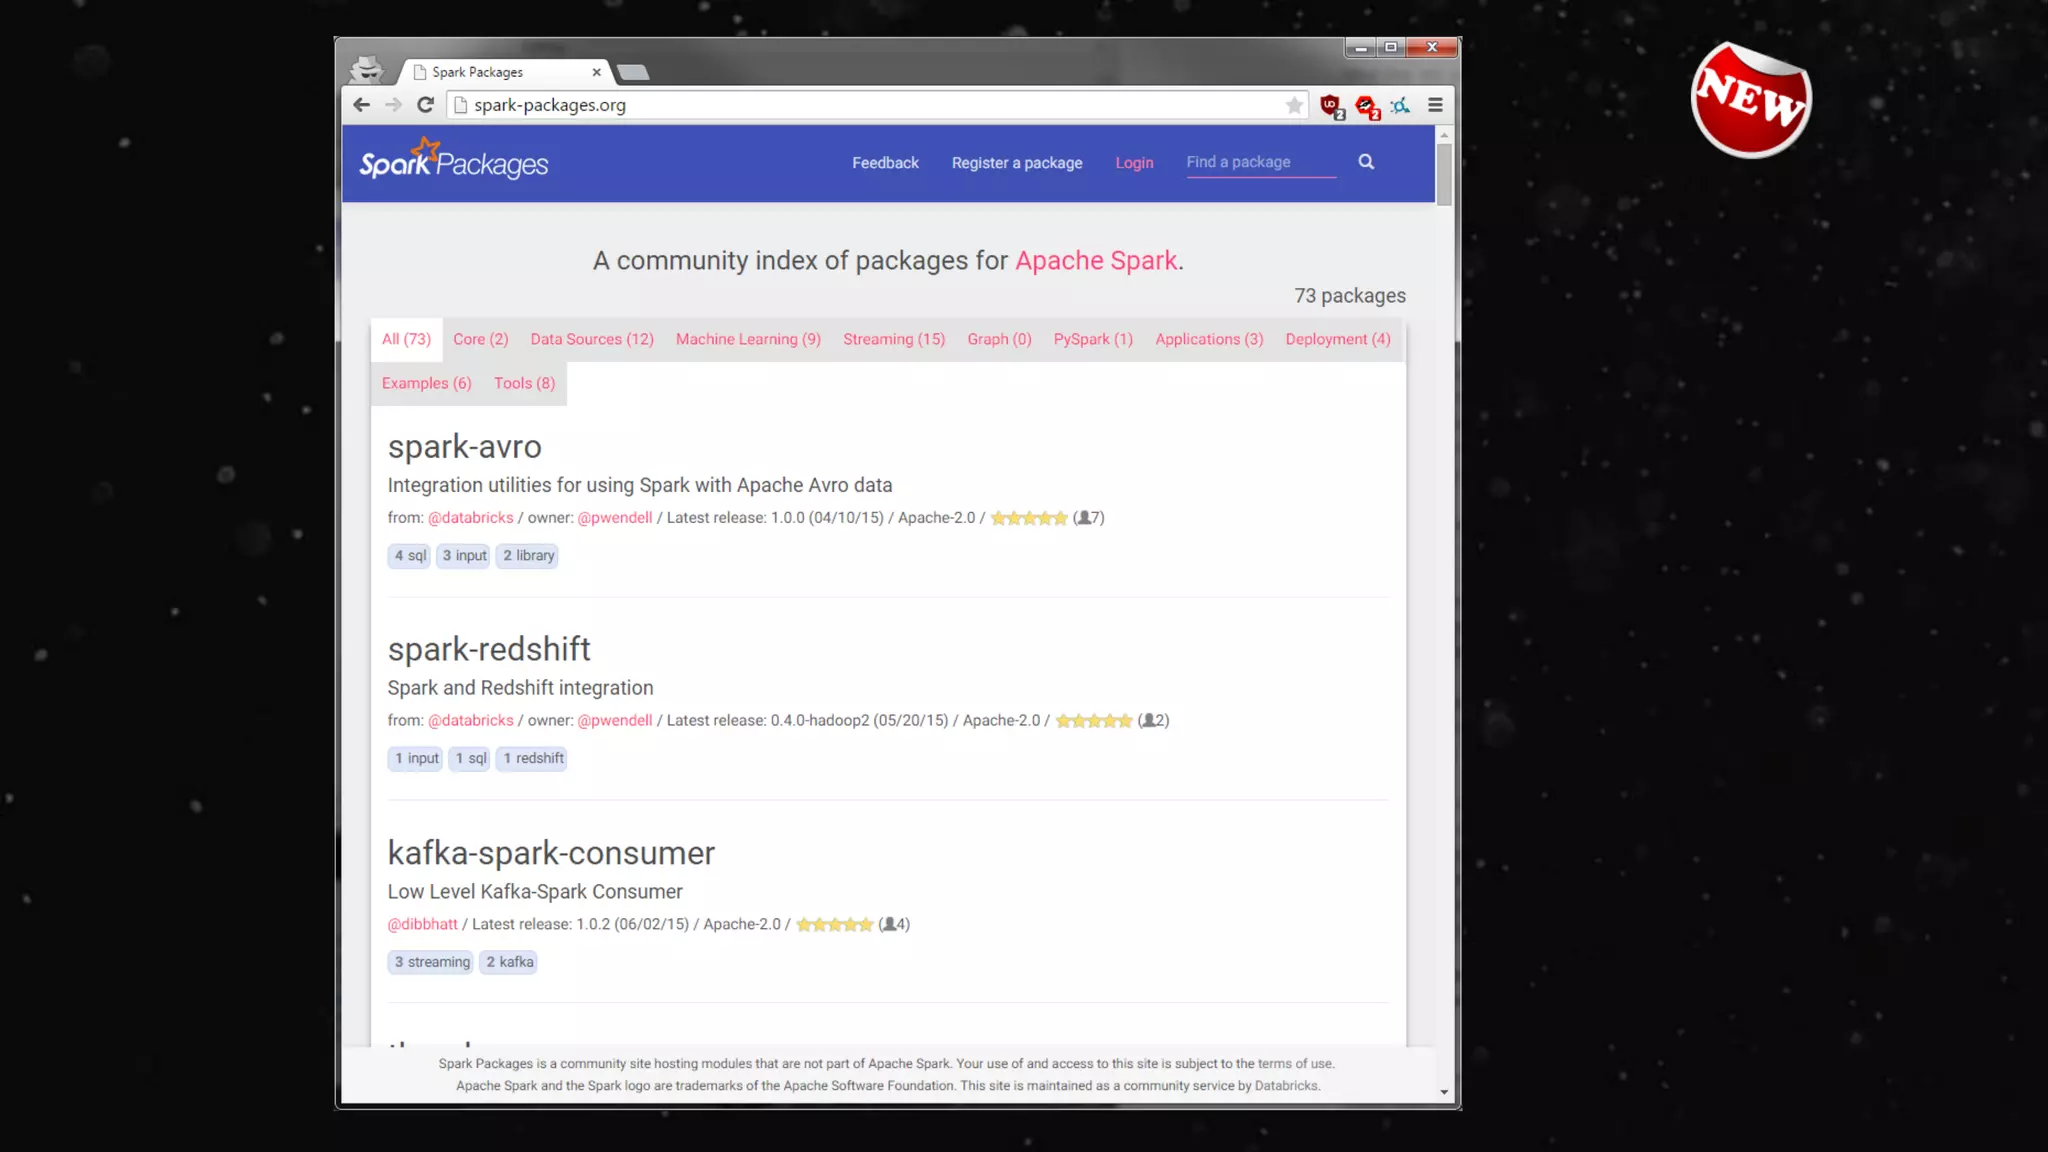The height and width of the screenshot is (1152, 2048).
Task: Open the uBlock shield extension icon
Action: coord(1331,106)
